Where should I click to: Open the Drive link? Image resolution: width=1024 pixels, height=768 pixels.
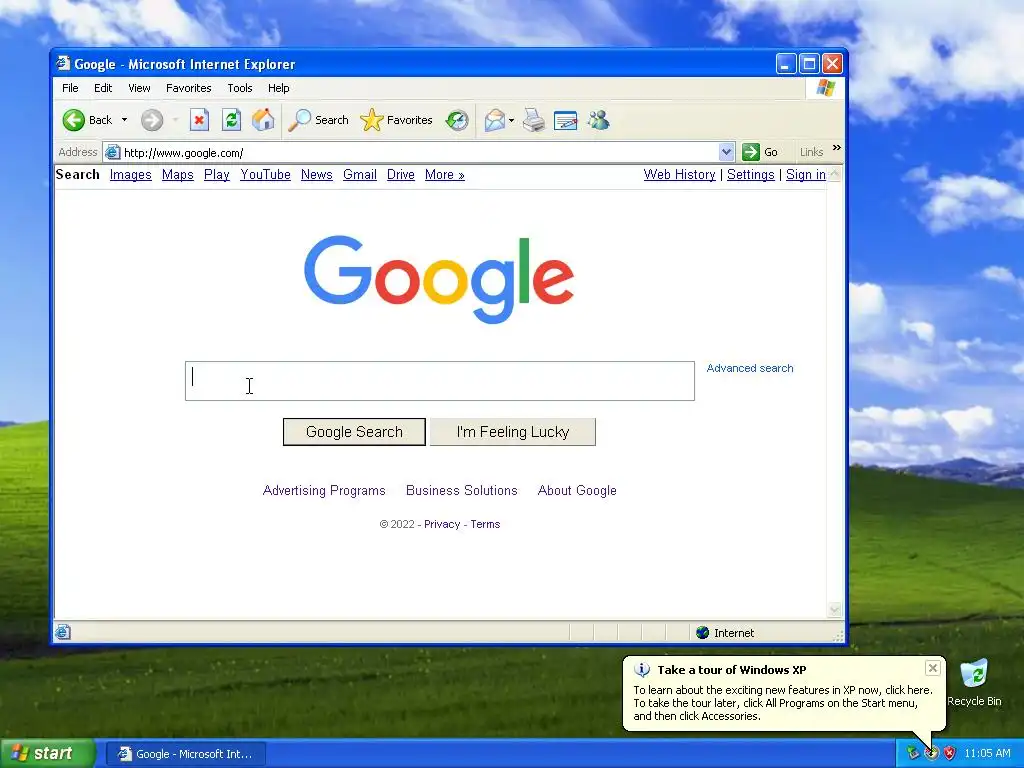coord(401,175)
